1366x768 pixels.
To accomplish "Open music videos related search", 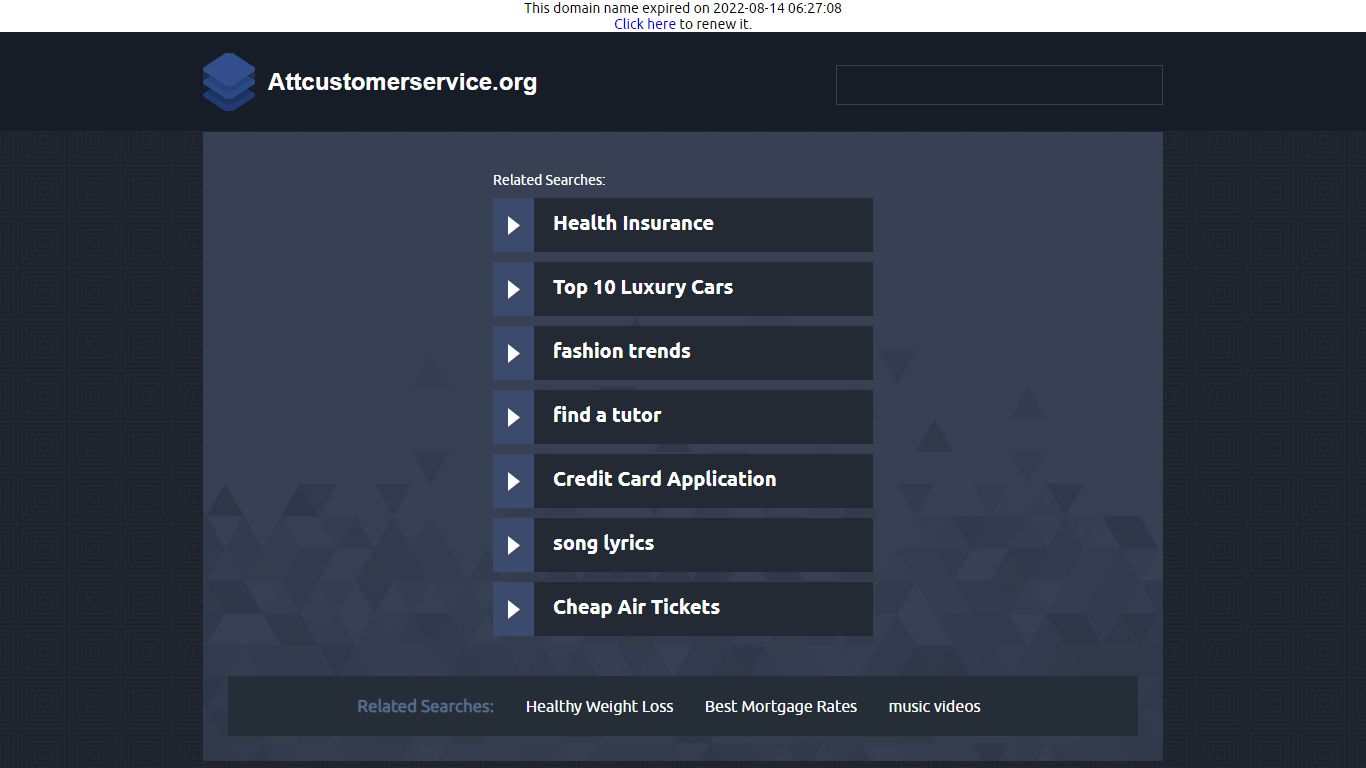I will (935, 706).
